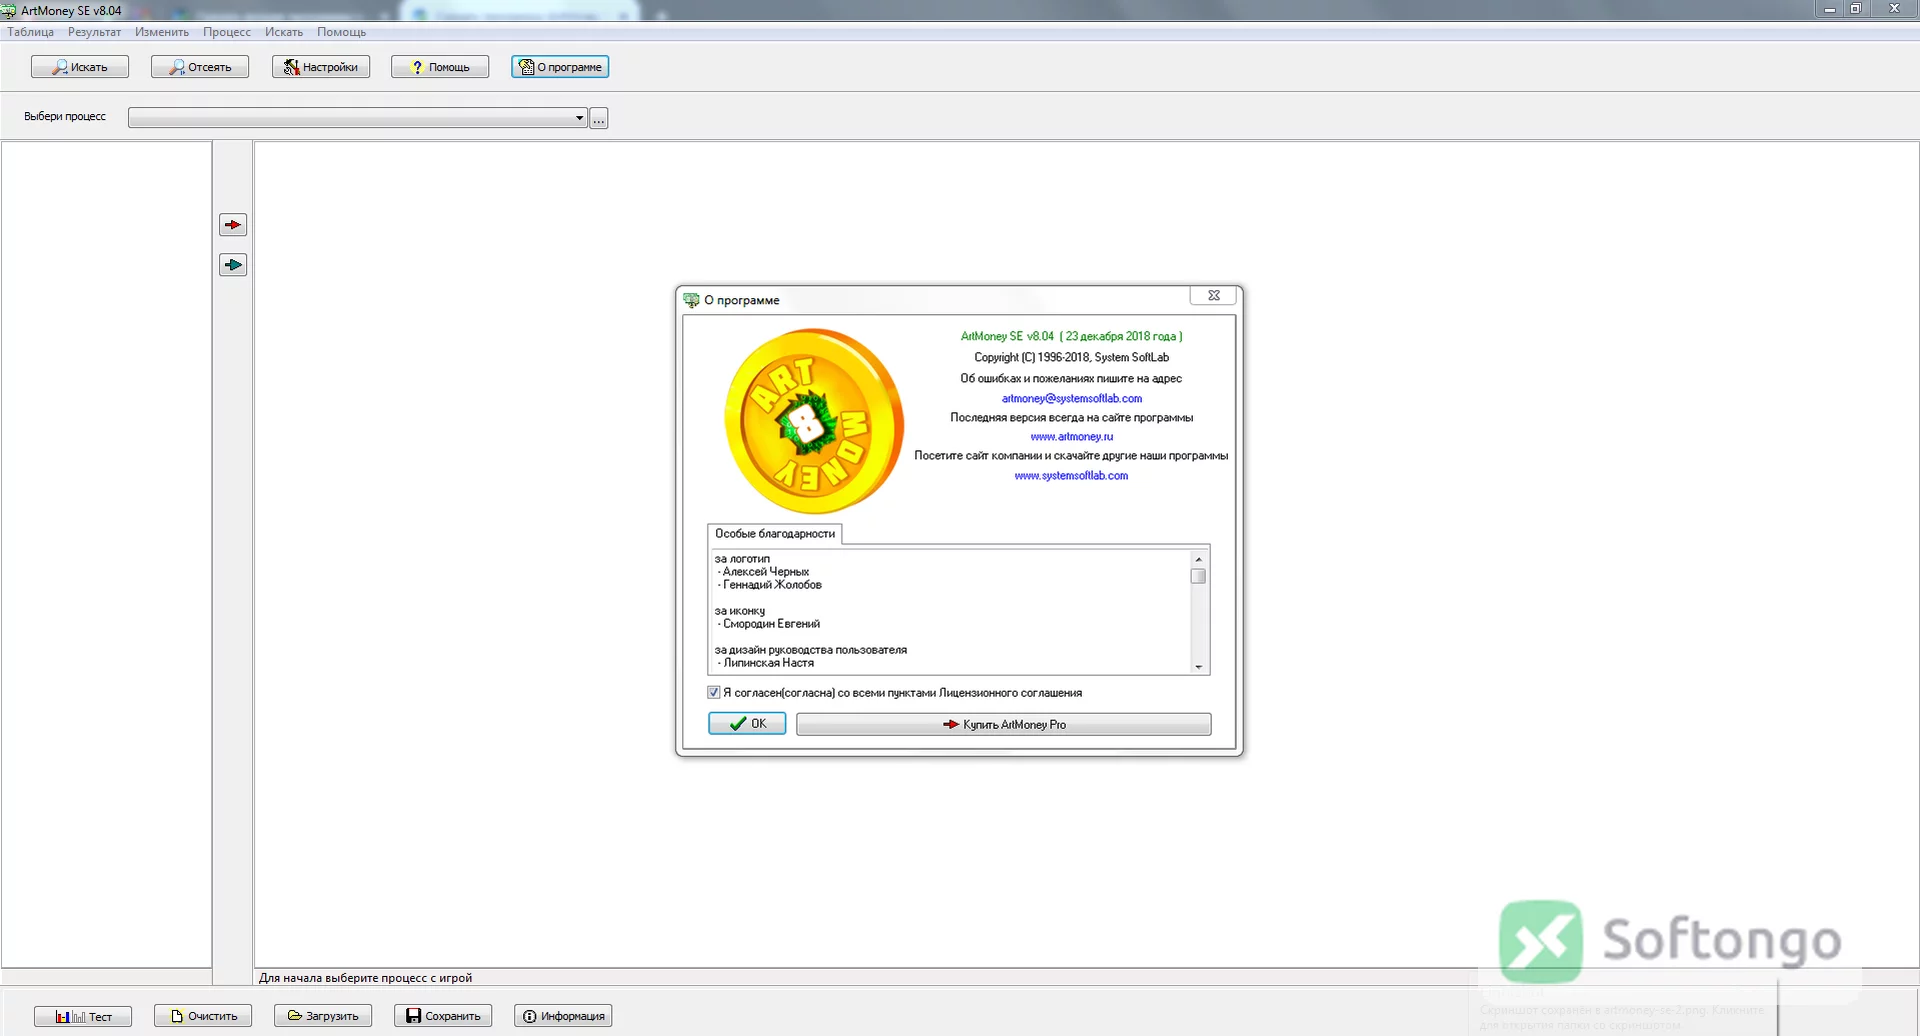Click the Искать search button
Image resolution: width=1920 pixels, height=1036 pixels.
click(x=80, y=67)
